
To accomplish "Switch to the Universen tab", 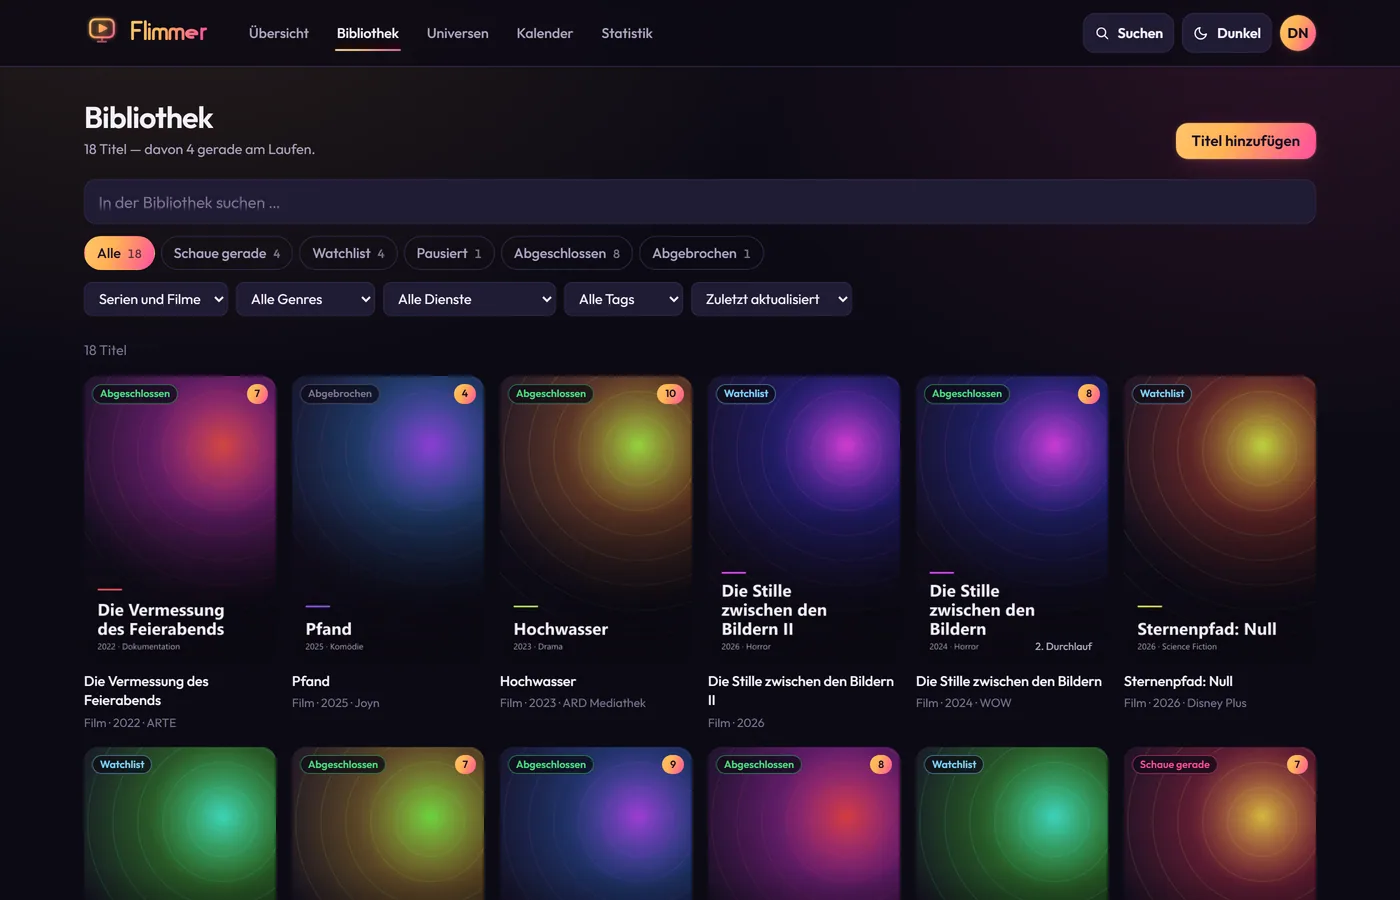I will click(x=458, y=33).
